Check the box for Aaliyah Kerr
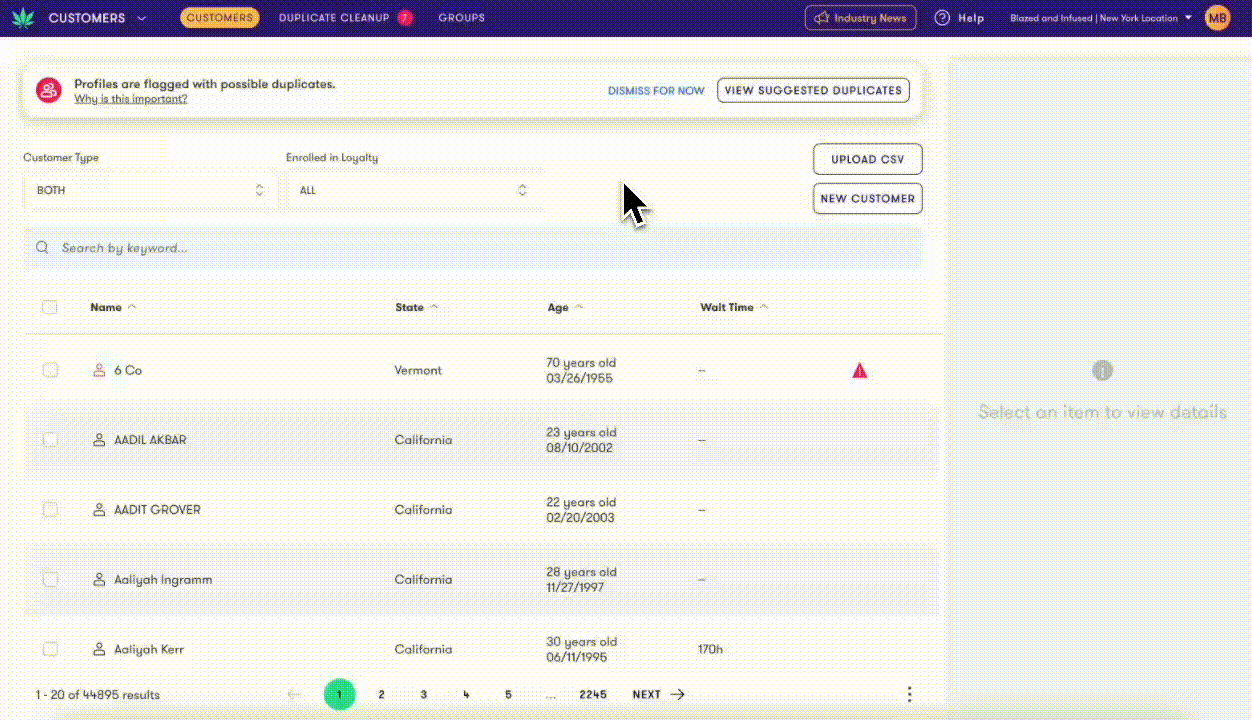Screen dimensions: 1252x720 pos(50,649)
